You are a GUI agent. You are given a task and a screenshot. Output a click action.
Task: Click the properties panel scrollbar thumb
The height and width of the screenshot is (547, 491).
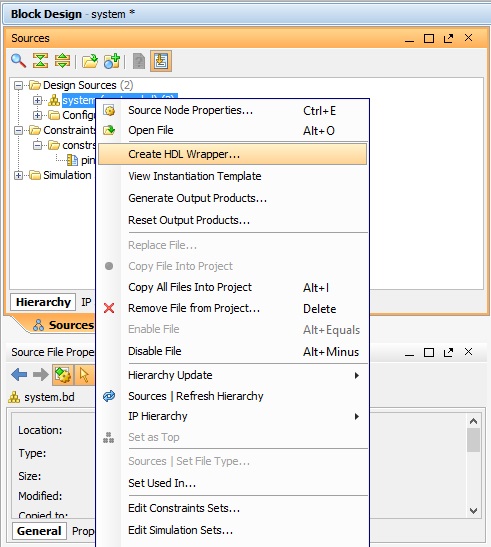coord(473,440)
